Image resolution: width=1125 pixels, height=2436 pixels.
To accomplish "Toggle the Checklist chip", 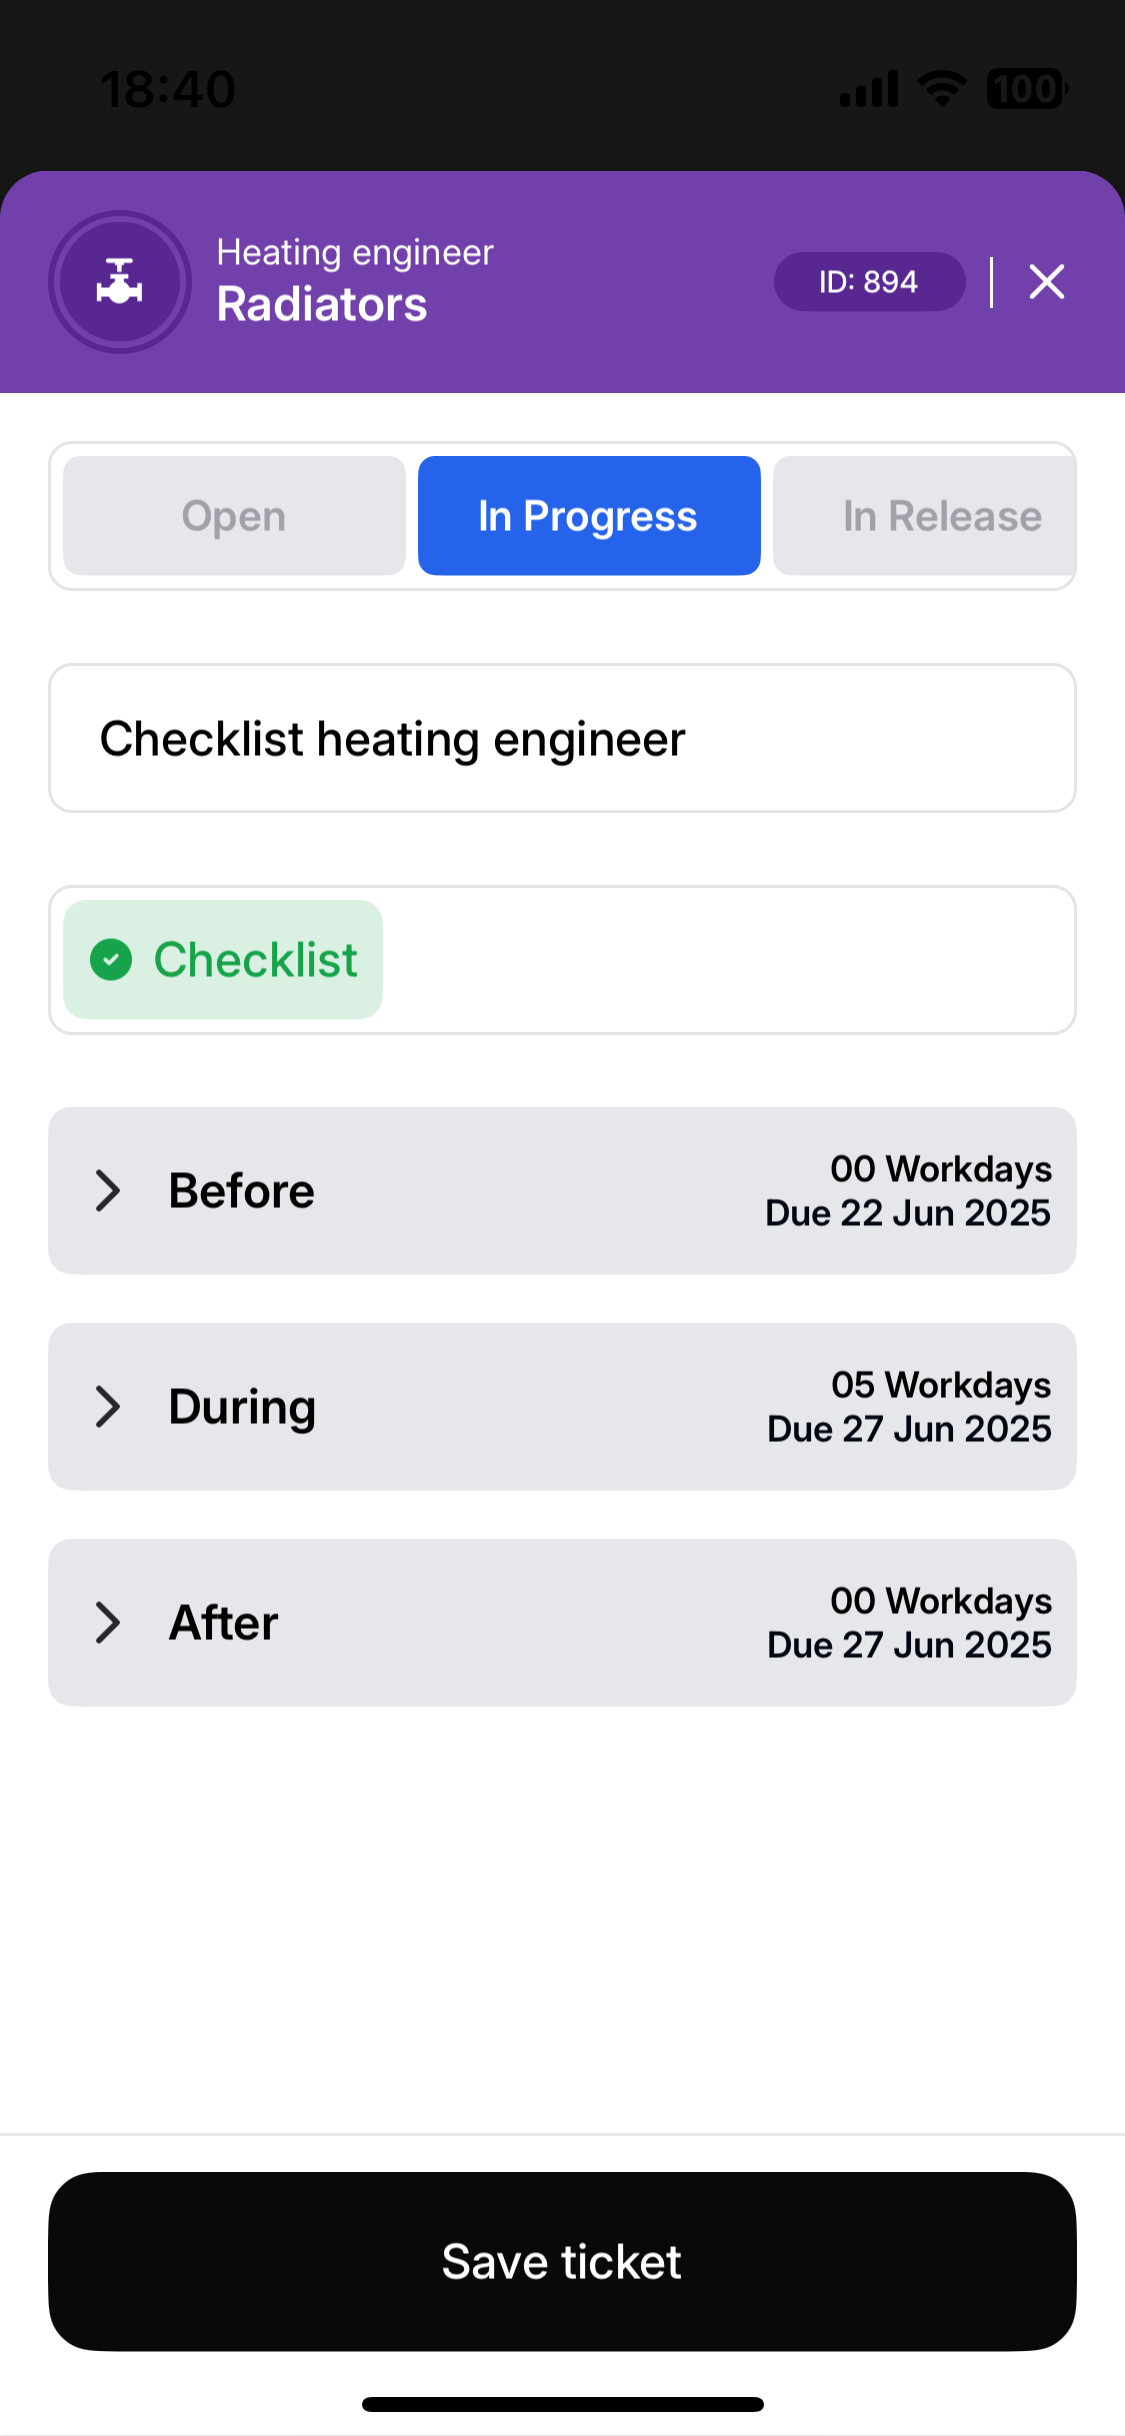I will click(x=223, y=960).
